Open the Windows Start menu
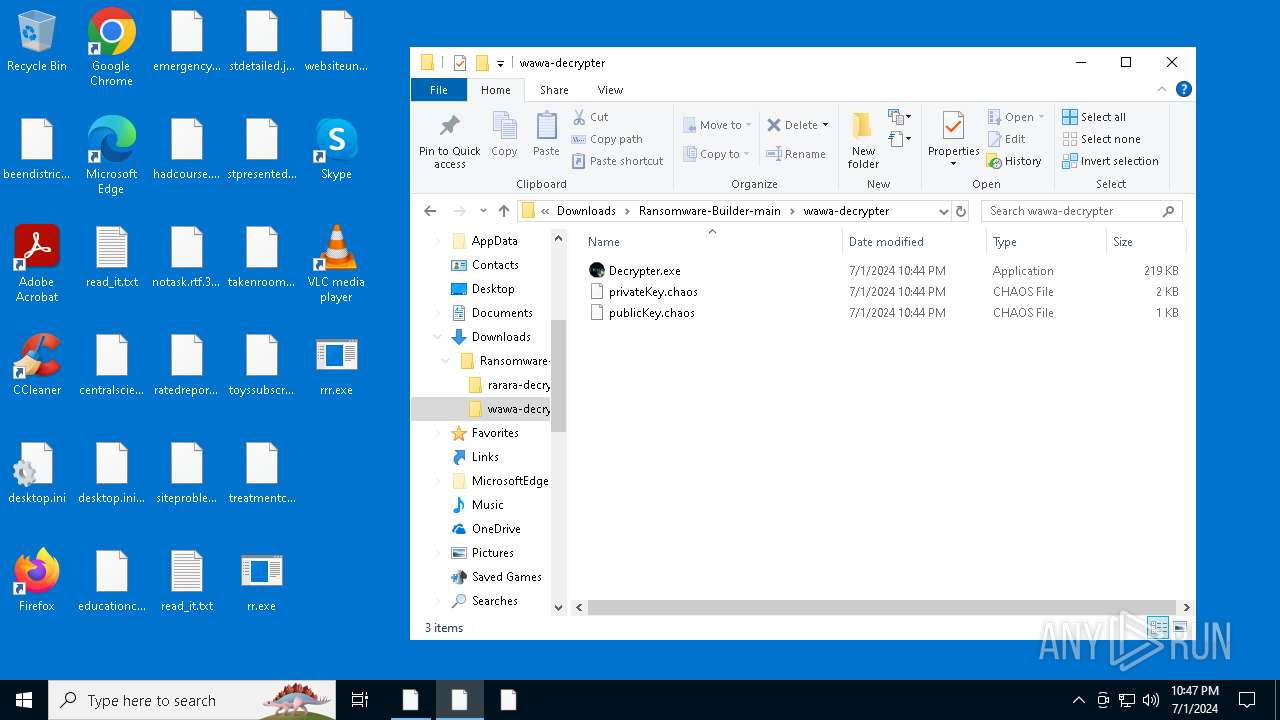 [24, 700]
